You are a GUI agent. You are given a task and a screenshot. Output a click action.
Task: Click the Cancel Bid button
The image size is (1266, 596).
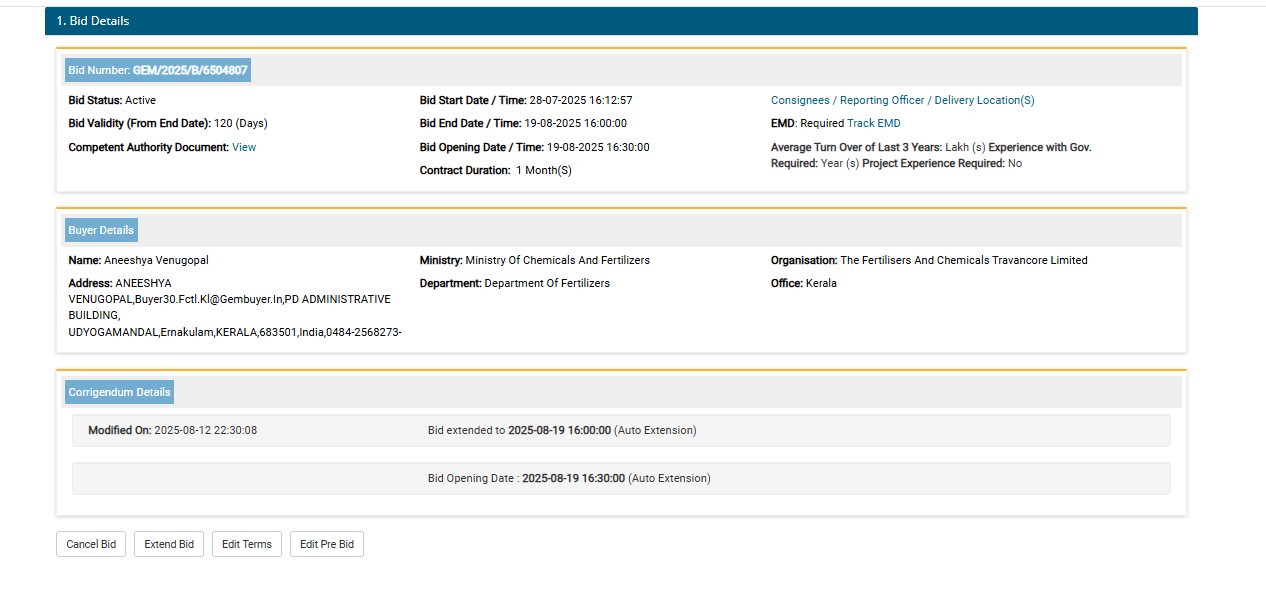pos(91,544)
